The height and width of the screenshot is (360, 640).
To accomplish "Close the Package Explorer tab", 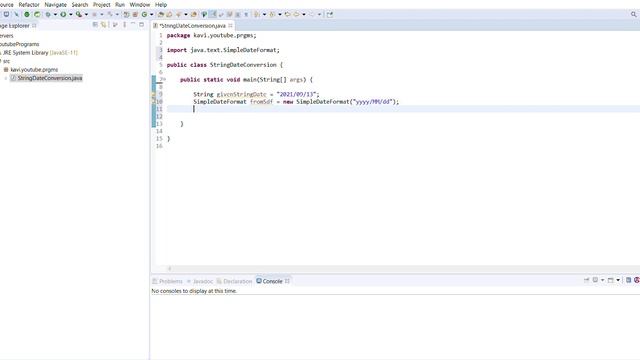I will click(34, 25).
